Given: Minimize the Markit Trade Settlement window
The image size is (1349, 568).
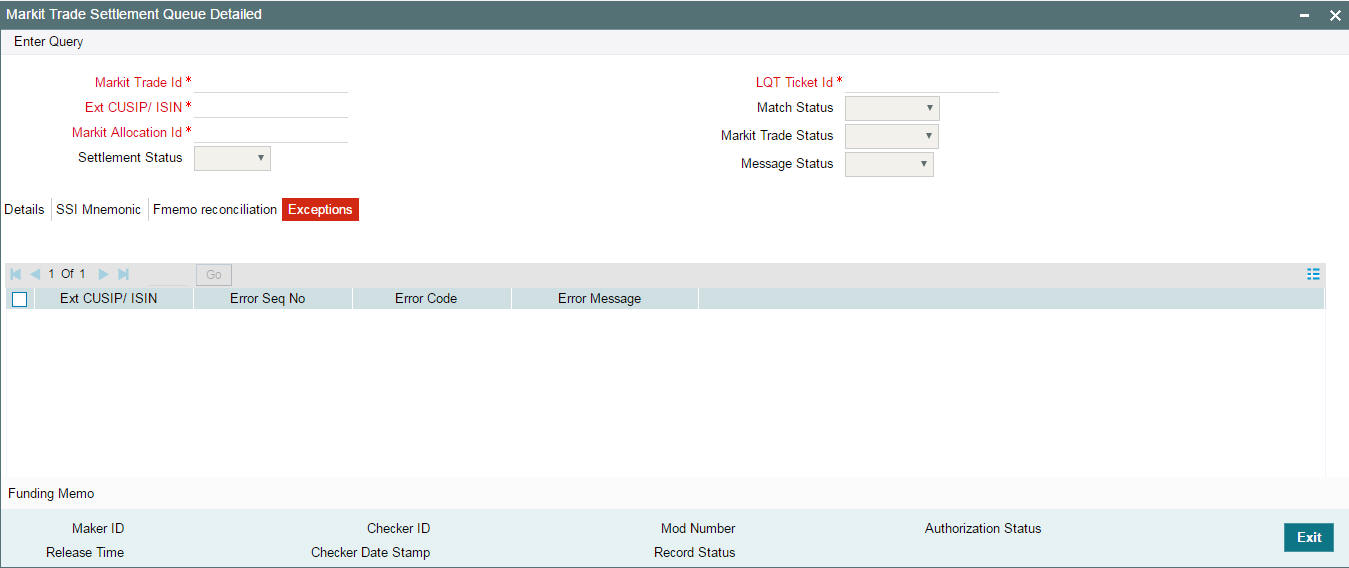Looking at the screenshot, I should (x=1305, y=15).
